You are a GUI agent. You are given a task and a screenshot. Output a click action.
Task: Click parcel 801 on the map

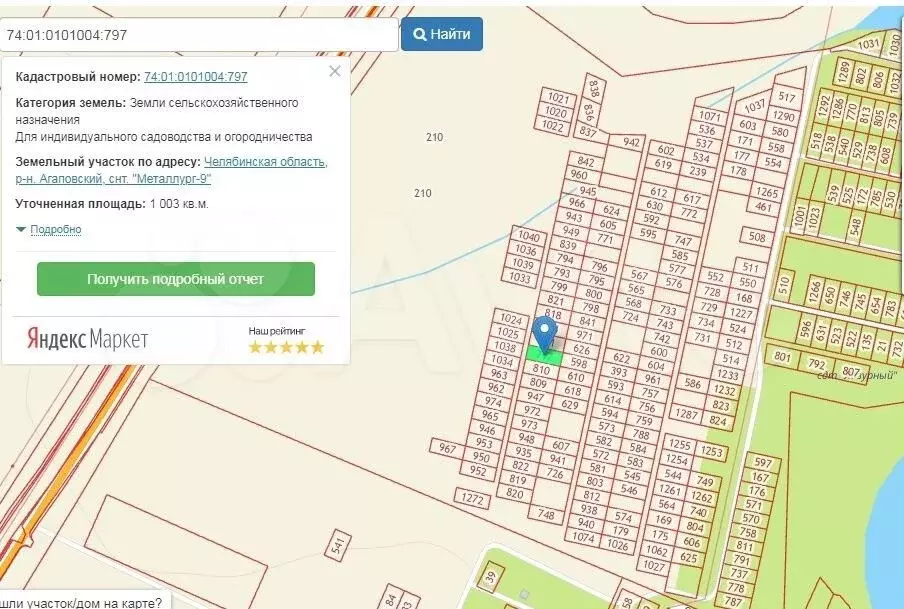782,357
